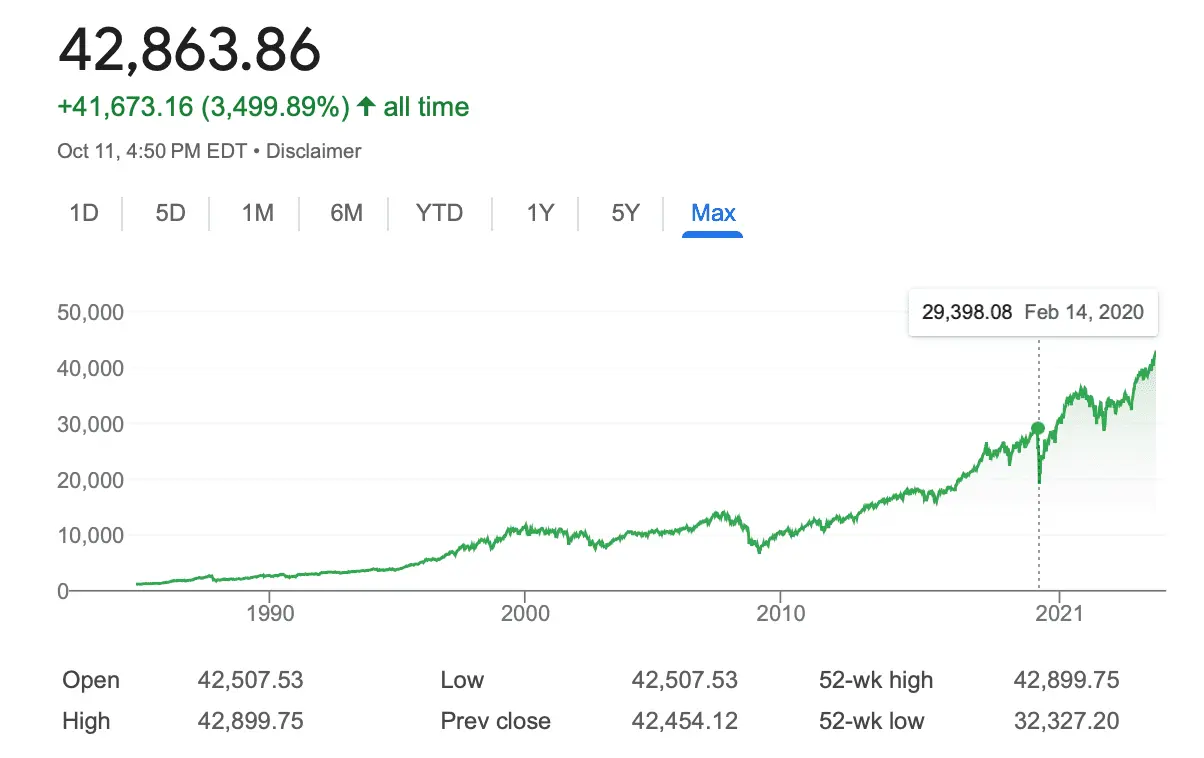Open the 6M chart range
This screenshot has width=1204, height=758.
coord(346,213)
